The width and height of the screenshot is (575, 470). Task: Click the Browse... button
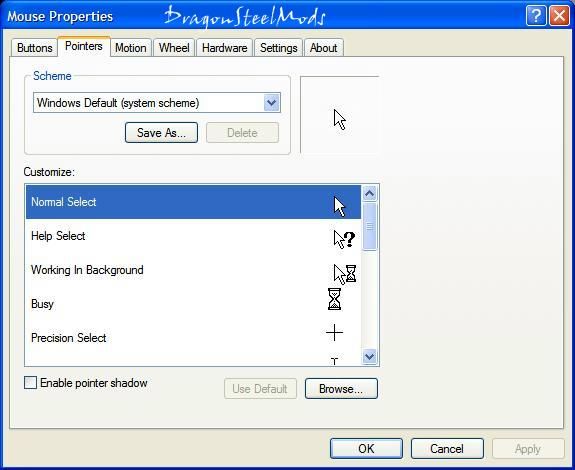341,389
